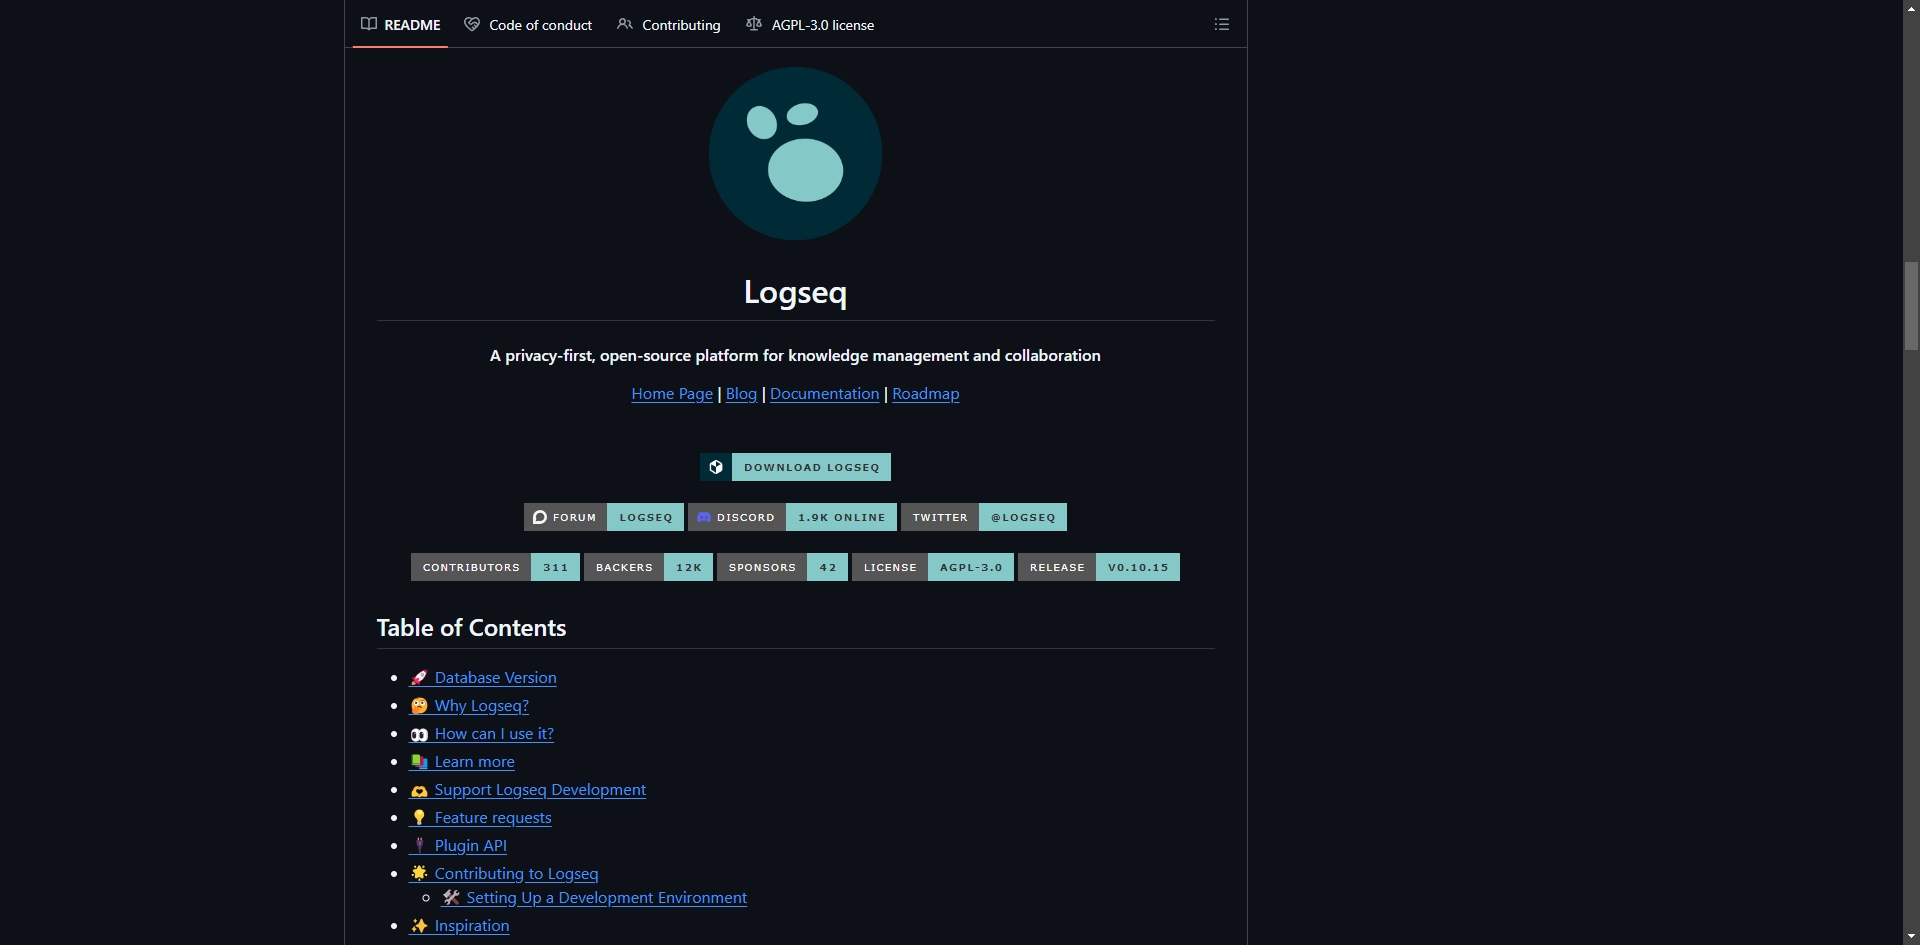Switch to the README tab
Image resolution: width=1920 pixels, height=945 pixels.
pos(400,24)
